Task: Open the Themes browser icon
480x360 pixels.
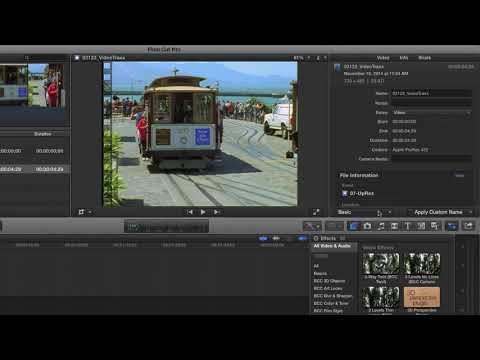Action: 435,226
